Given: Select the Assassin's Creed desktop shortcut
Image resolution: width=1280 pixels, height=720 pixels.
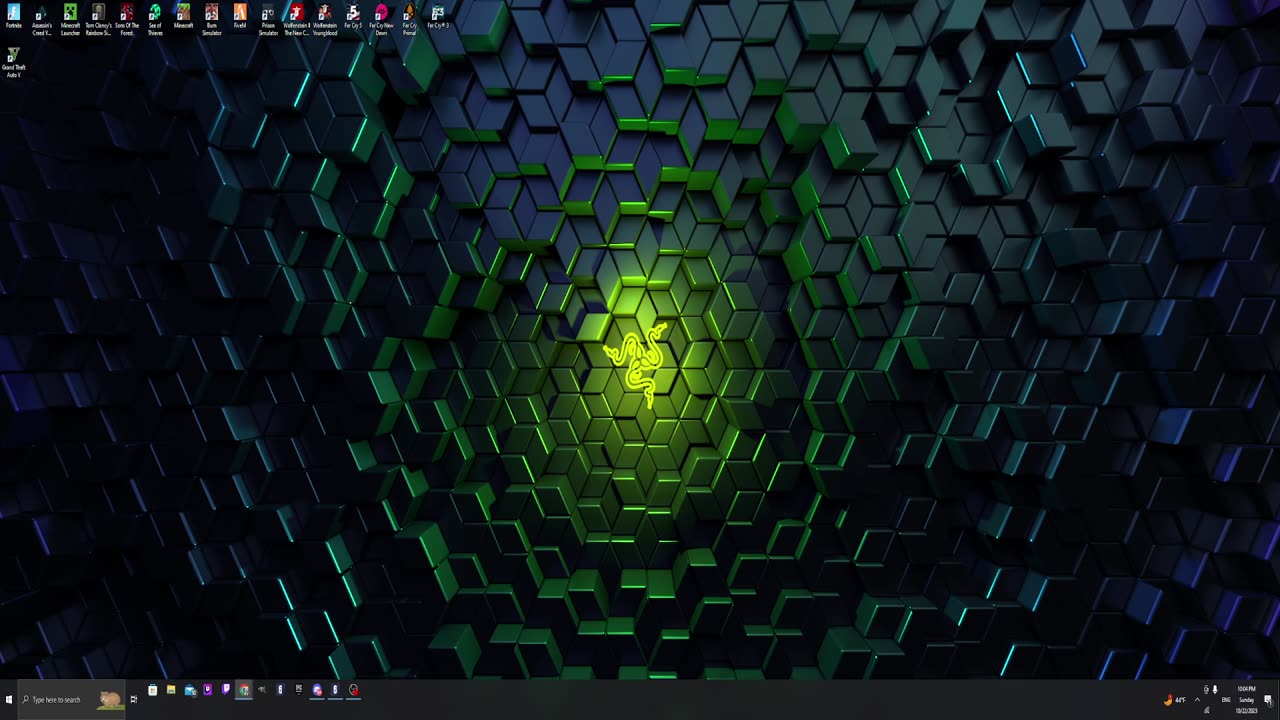Looking at the screenshot, I should click(x=42, y=20).
